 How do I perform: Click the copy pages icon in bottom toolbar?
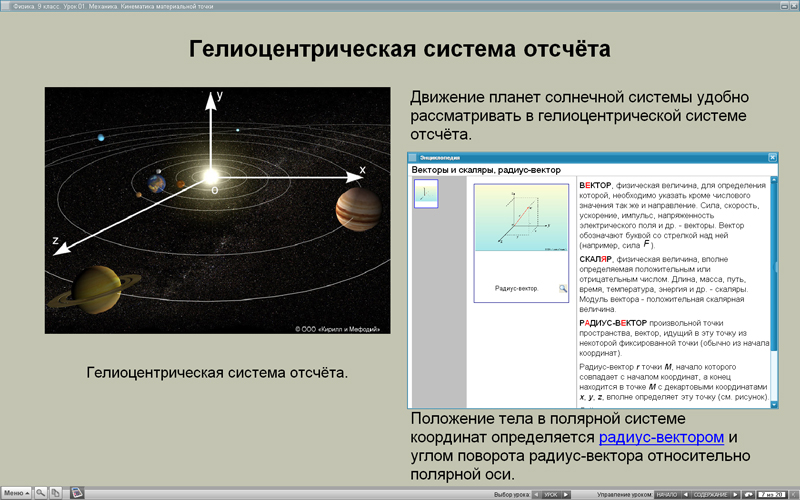[56, 493]
